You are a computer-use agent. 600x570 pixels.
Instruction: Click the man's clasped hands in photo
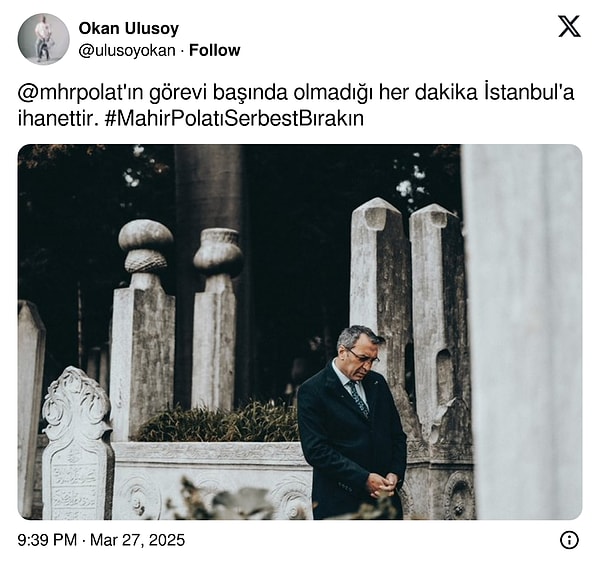383,485
